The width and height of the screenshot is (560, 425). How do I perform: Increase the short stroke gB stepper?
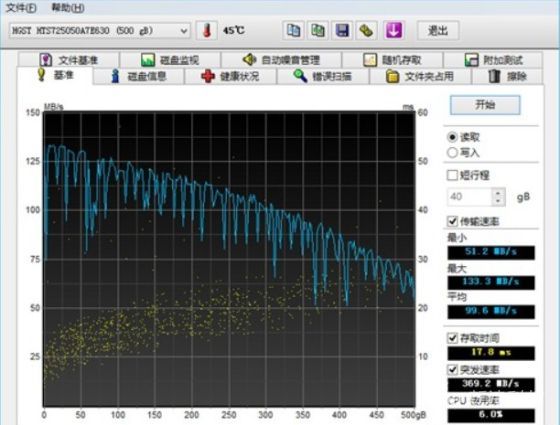[x=498, y=193]
